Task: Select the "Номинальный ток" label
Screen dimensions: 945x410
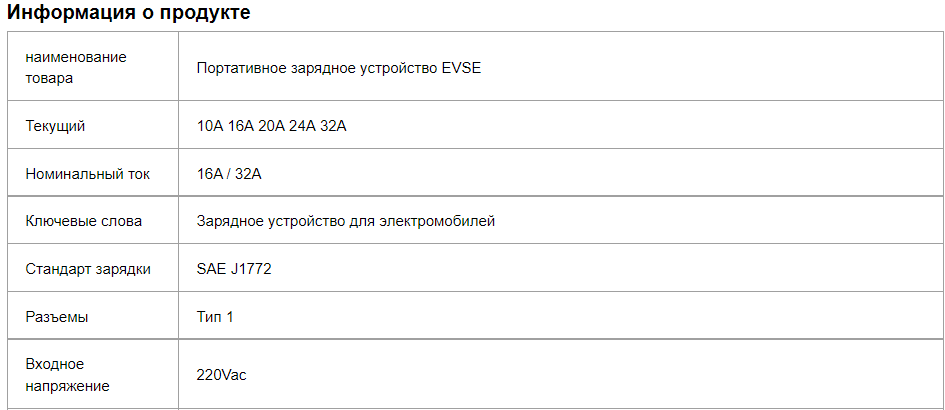Action: (x=87, y=174)
